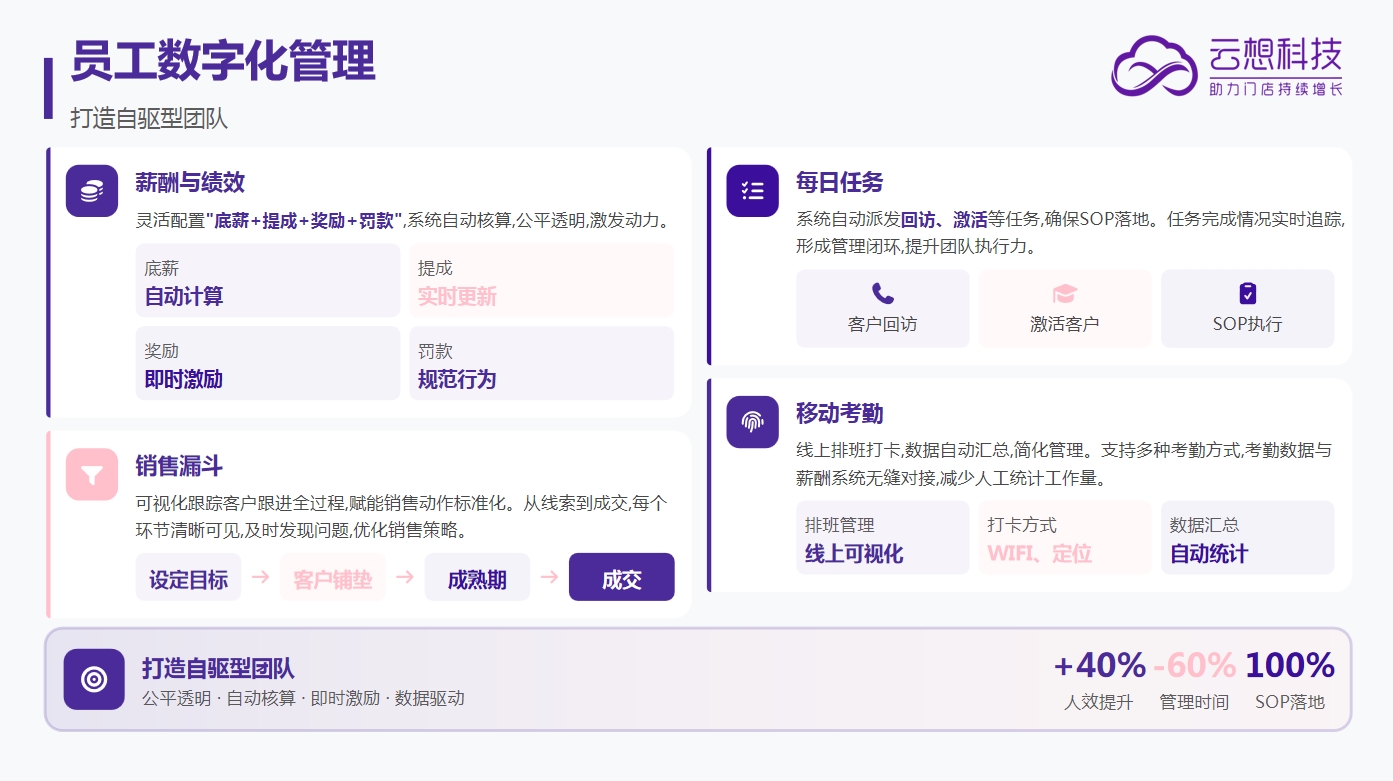This screenshot has height=781, width=1393.
Task: Click the checklist icon beside 每日任务
Action: [x=752, y=191]
